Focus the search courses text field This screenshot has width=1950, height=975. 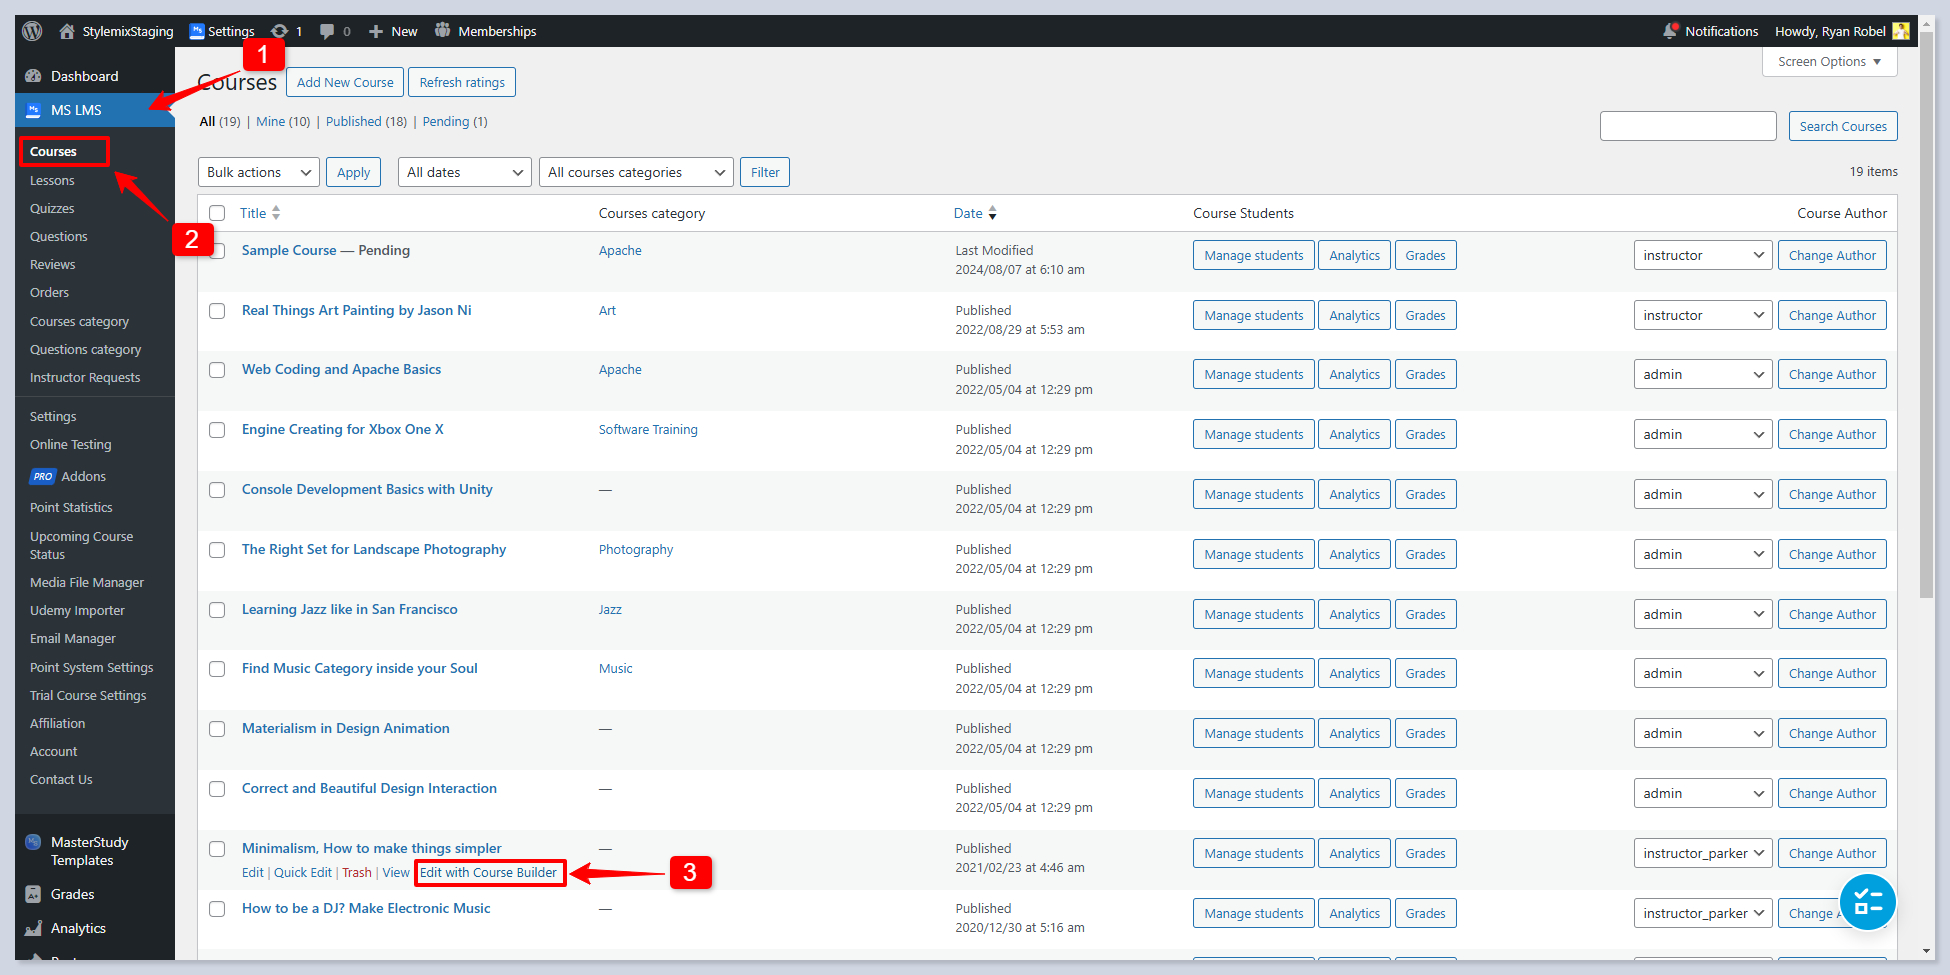click(x=1687, y=126)
